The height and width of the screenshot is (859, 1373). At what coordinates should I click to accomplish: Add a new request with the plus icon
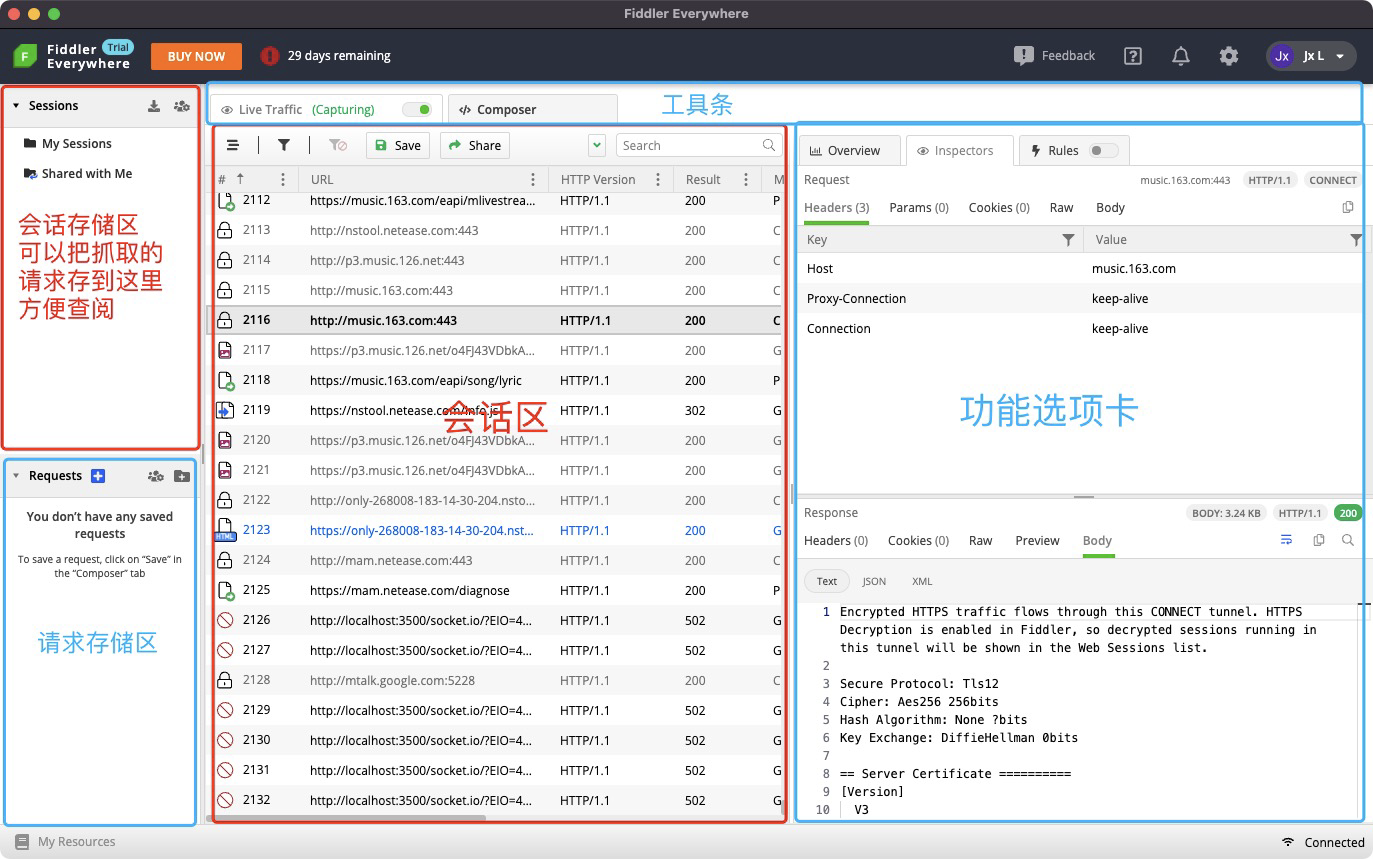point(98,476)
